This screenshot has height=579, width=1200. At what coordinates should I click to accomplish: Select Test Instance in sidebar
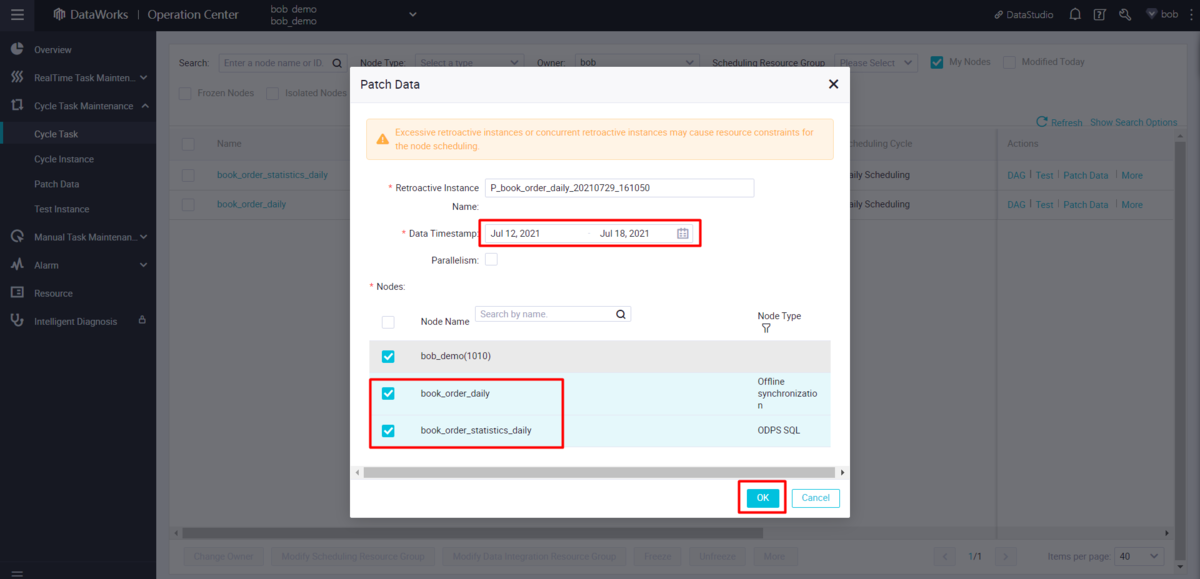tap(62, 209)
